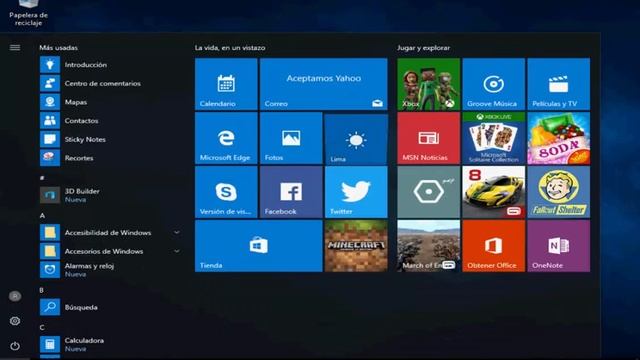Launch 3D Builder app
Screen dimensions: 640x360
[x=110, y=195]
